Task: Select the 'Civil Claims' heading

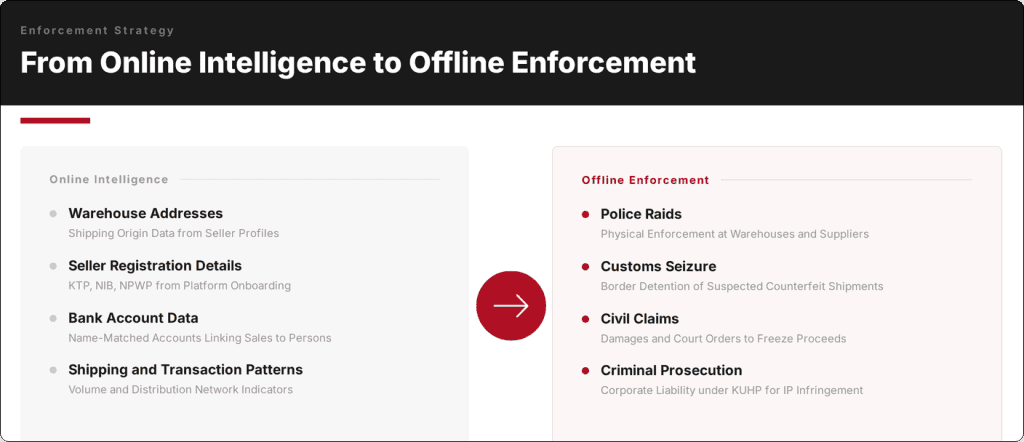Action: tap(640, 319)
